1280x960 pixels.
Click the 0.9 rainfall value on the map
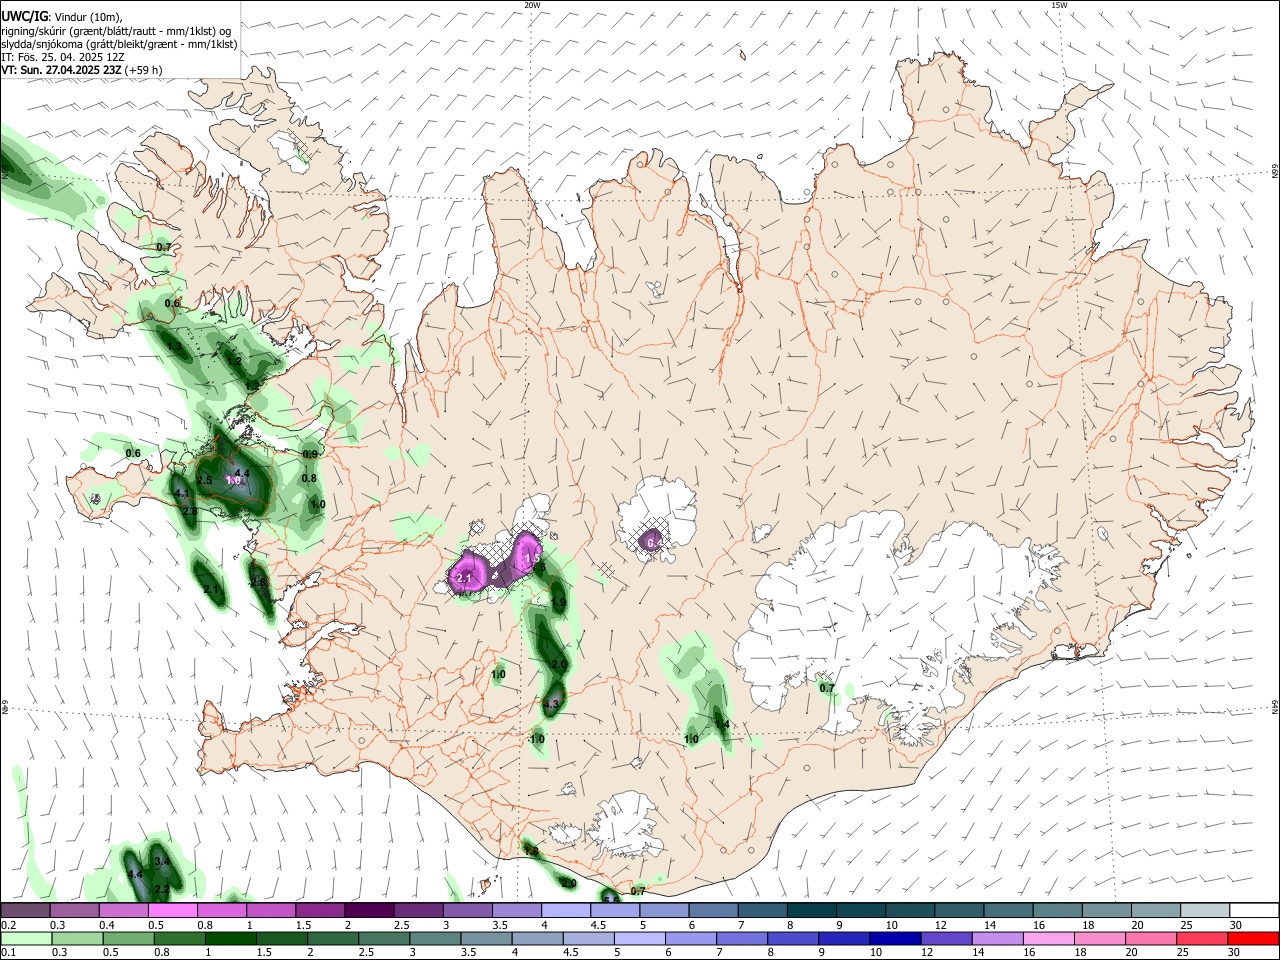tap(310, 454)
